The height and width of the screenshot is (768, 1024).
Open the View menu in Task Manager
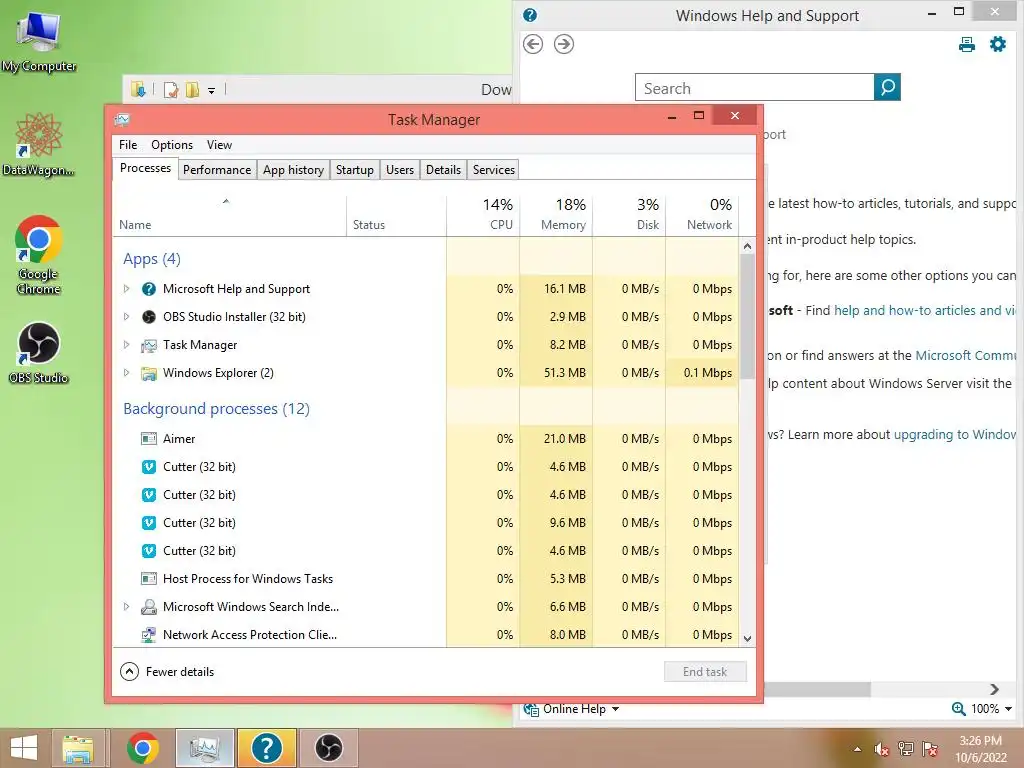(219, 145)
